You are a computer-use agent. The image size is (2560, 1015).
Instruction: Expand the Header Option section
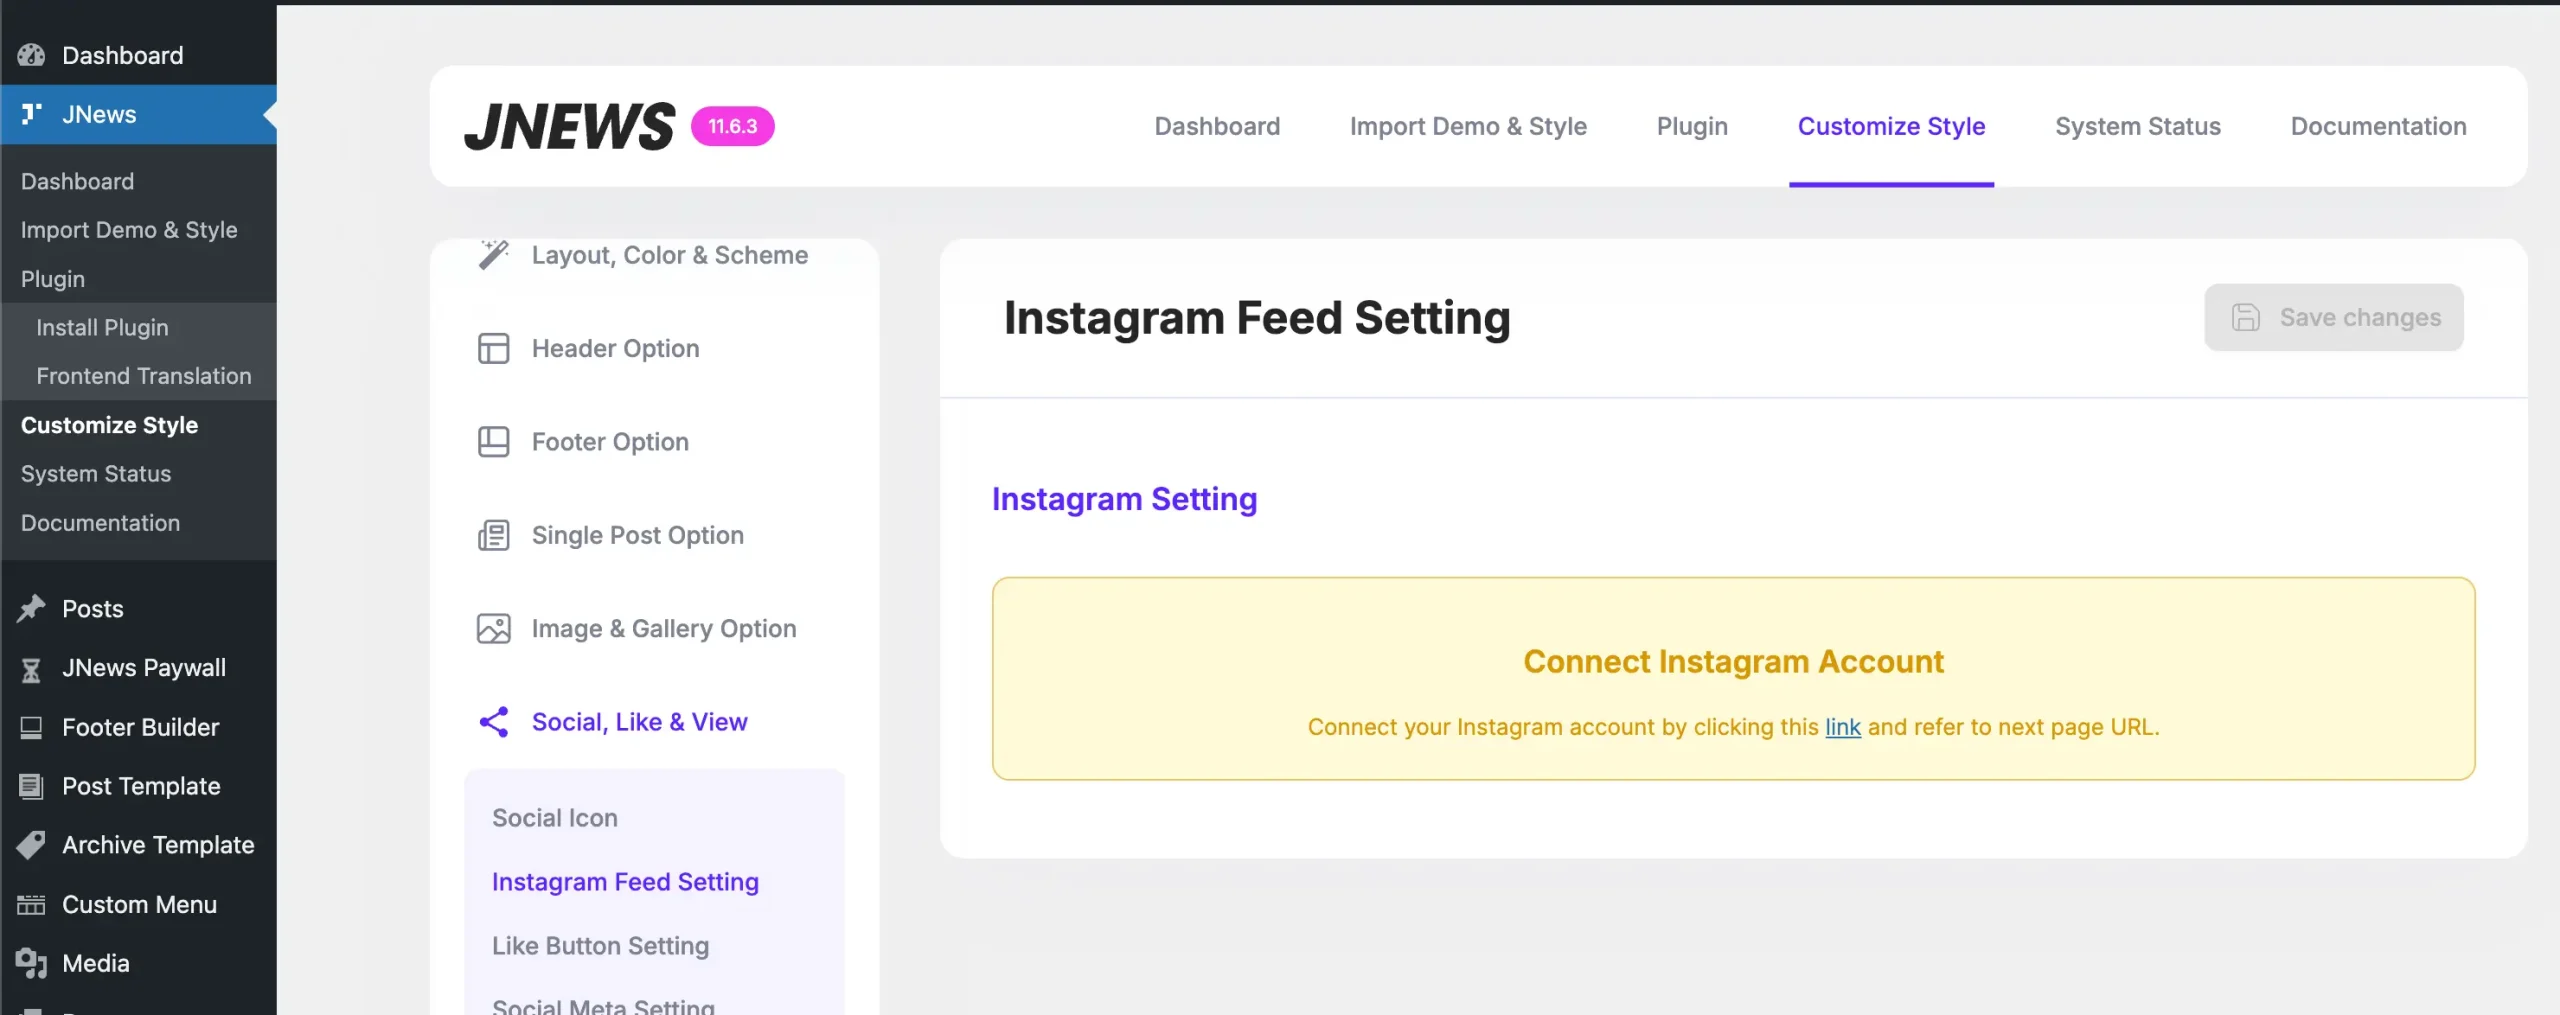pyautogui.click(x=615, y=348)
